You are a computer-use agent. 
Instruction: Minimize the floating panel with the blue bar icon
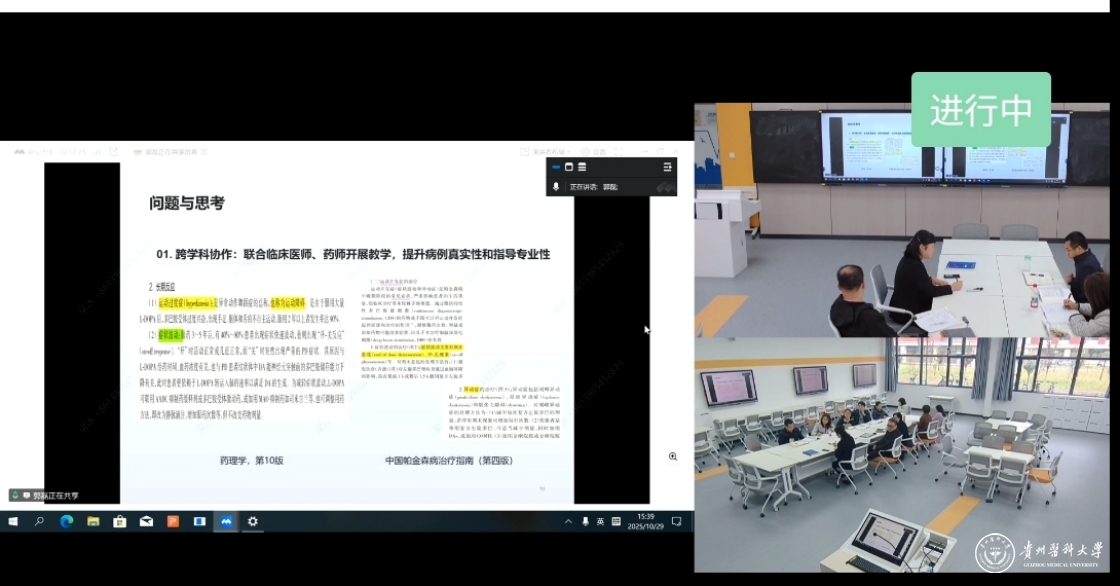556,167
